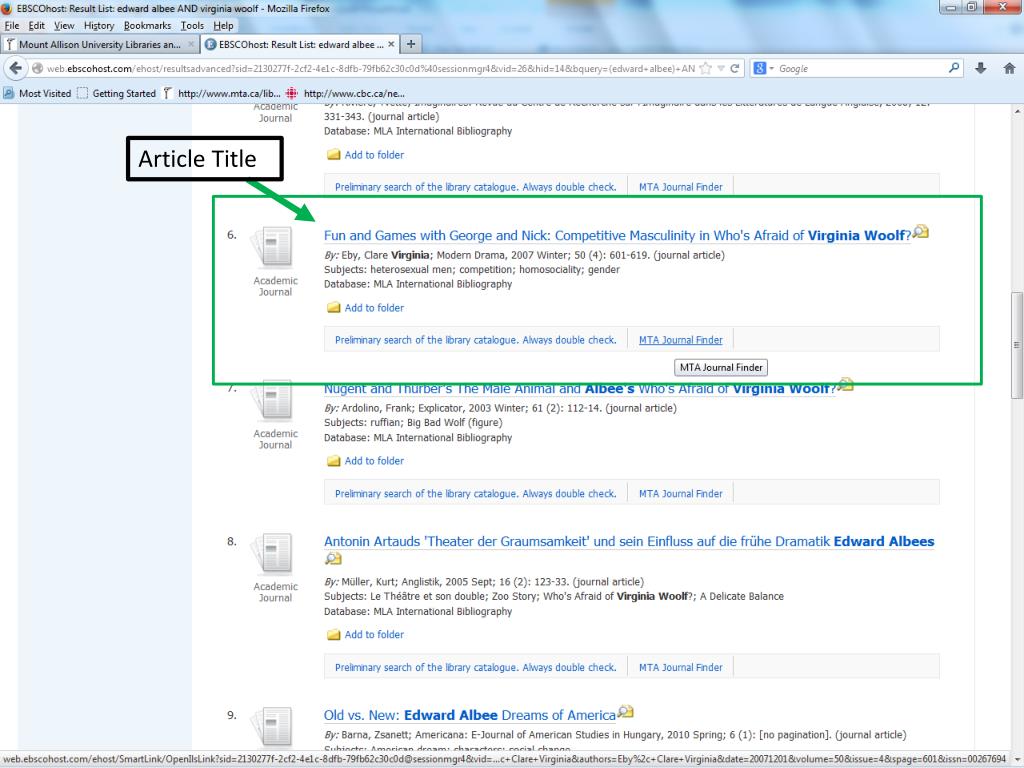This screenshot has width=1024, height=768.
Task: Click Preliminary search of library catalogue, result 8
Action: click(475, 667)
